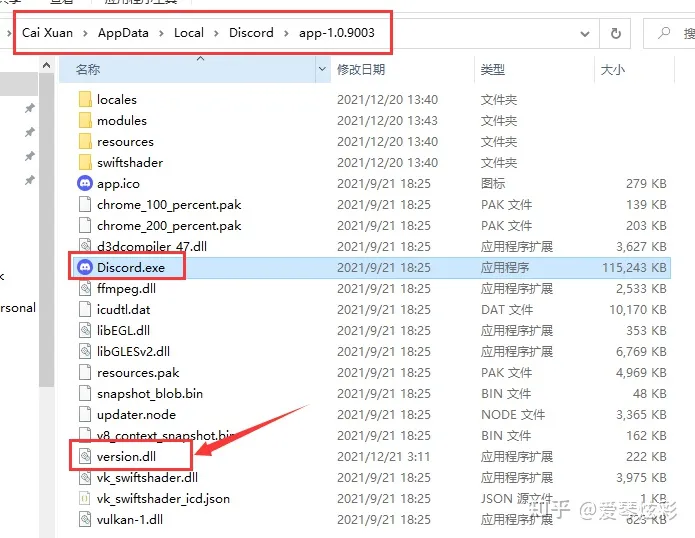This screenshot has height=538, width=695.
Task: Click the 115,243 KB size value
Action: (x=634, y=268)
